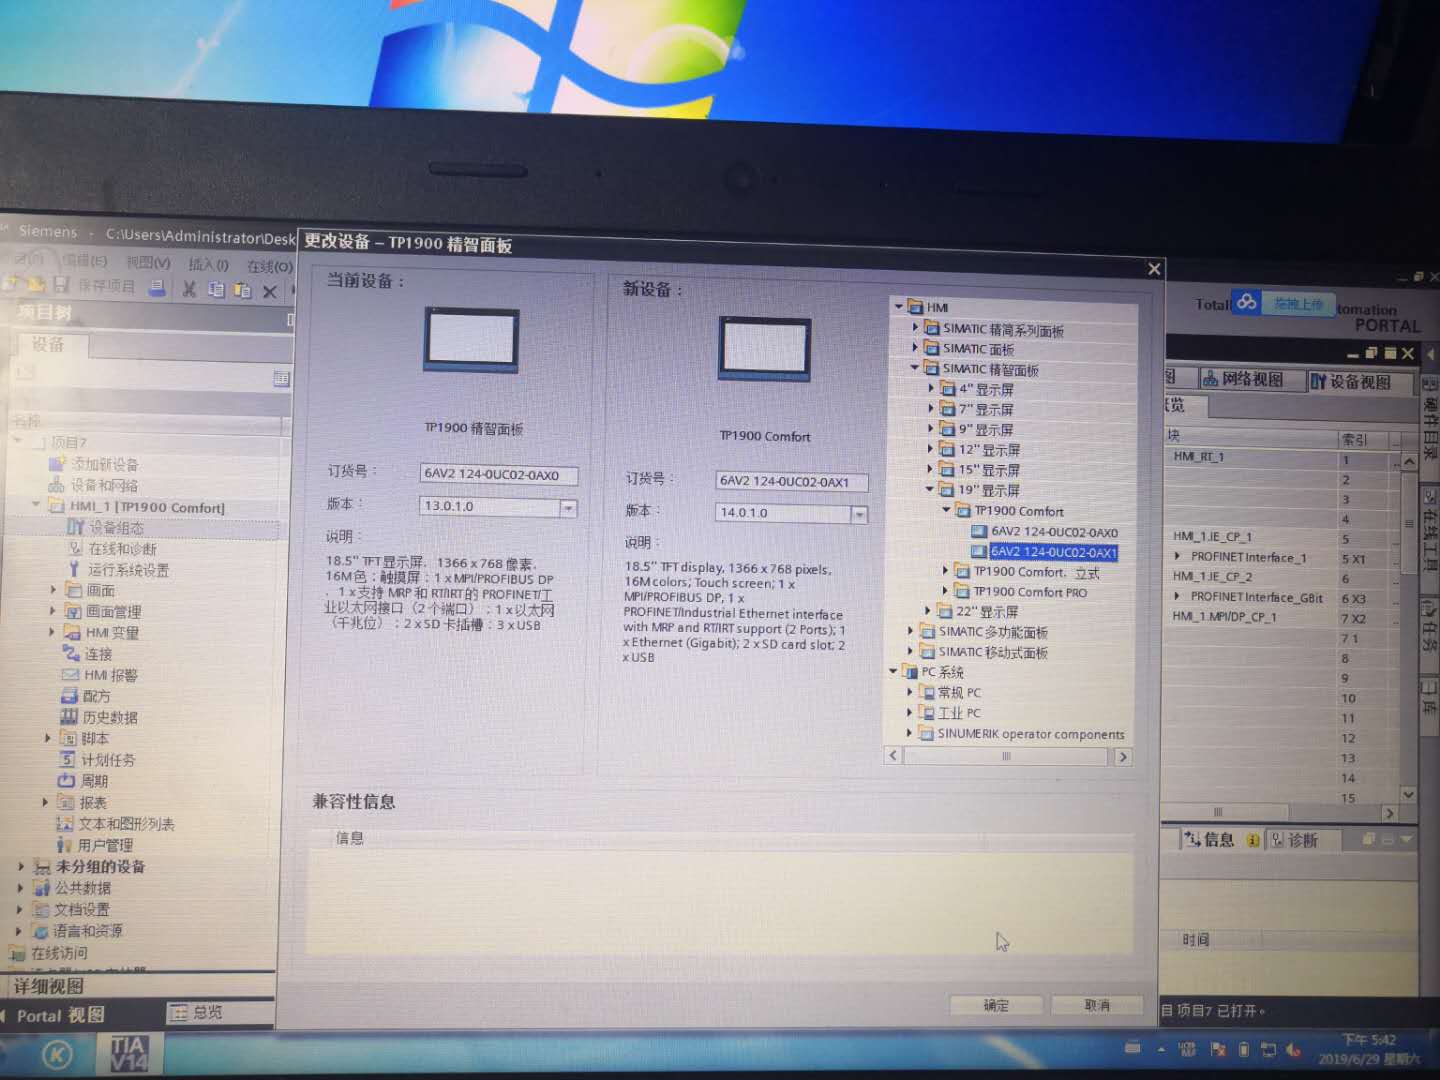Switch to the 网络视图 tab
The image size is (1440, 1080).
tap(1241, 379)
